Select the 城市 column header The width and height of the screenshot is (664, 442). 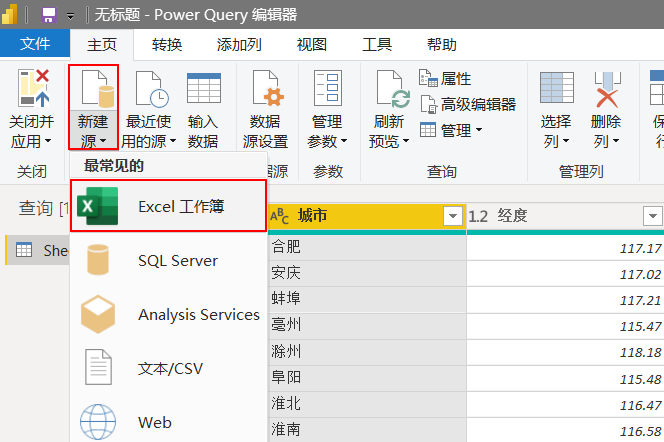(x=367, y=216)
